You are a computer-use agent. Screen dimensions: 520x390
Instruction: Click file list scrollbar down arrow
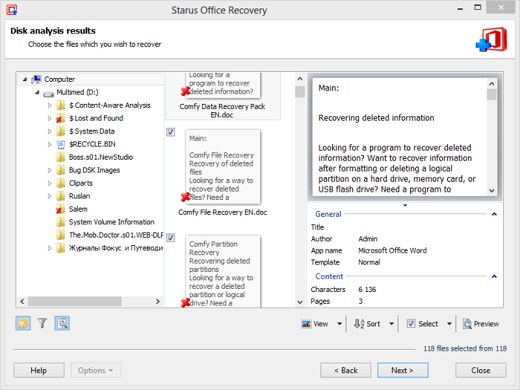click(x=300, y=302)
